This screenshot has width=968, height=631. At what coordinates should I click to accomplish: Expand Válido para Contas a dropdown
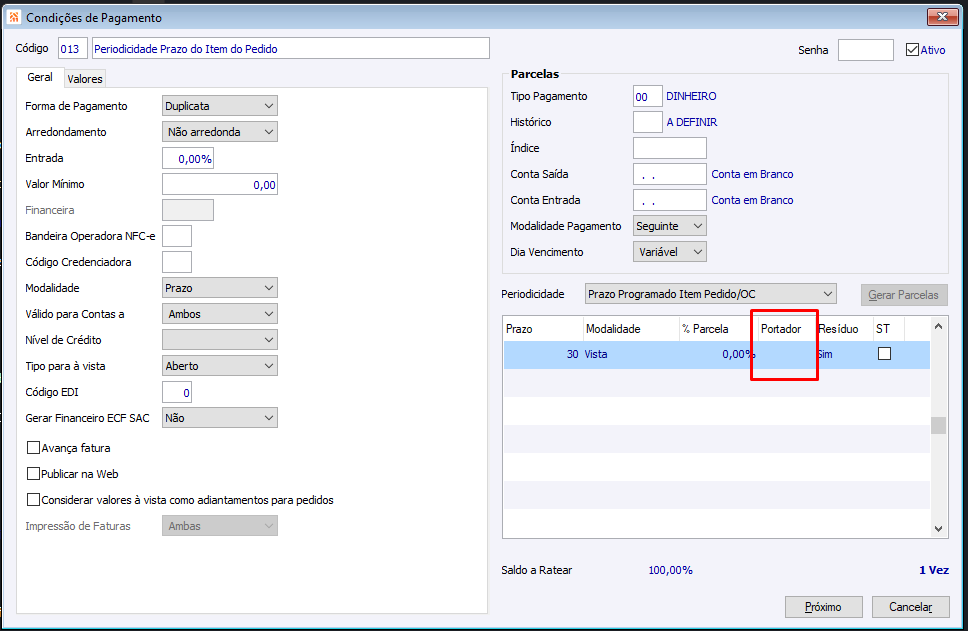click(219, 314)
